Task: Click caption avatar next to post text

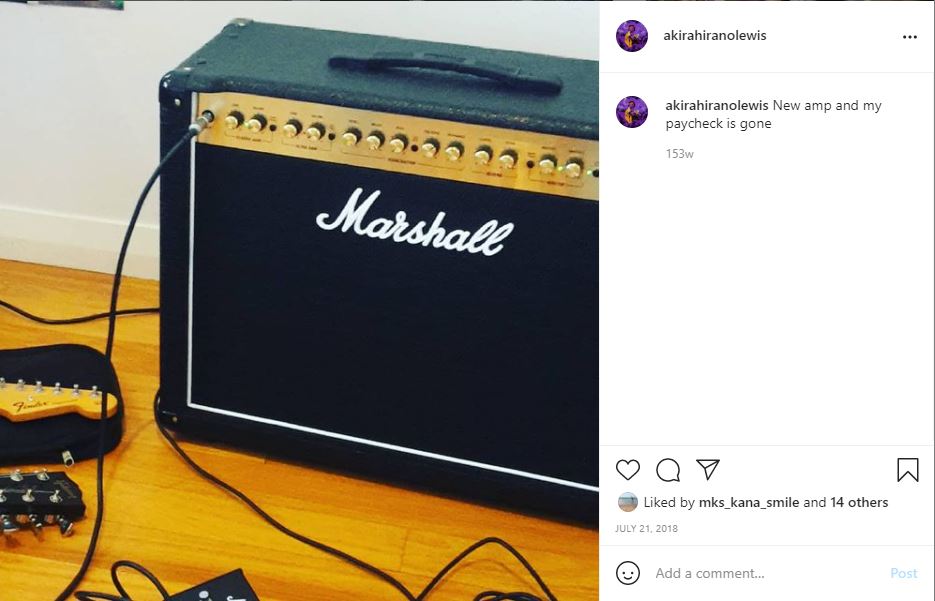Action: pyautogui.click(x=631, y=112)
